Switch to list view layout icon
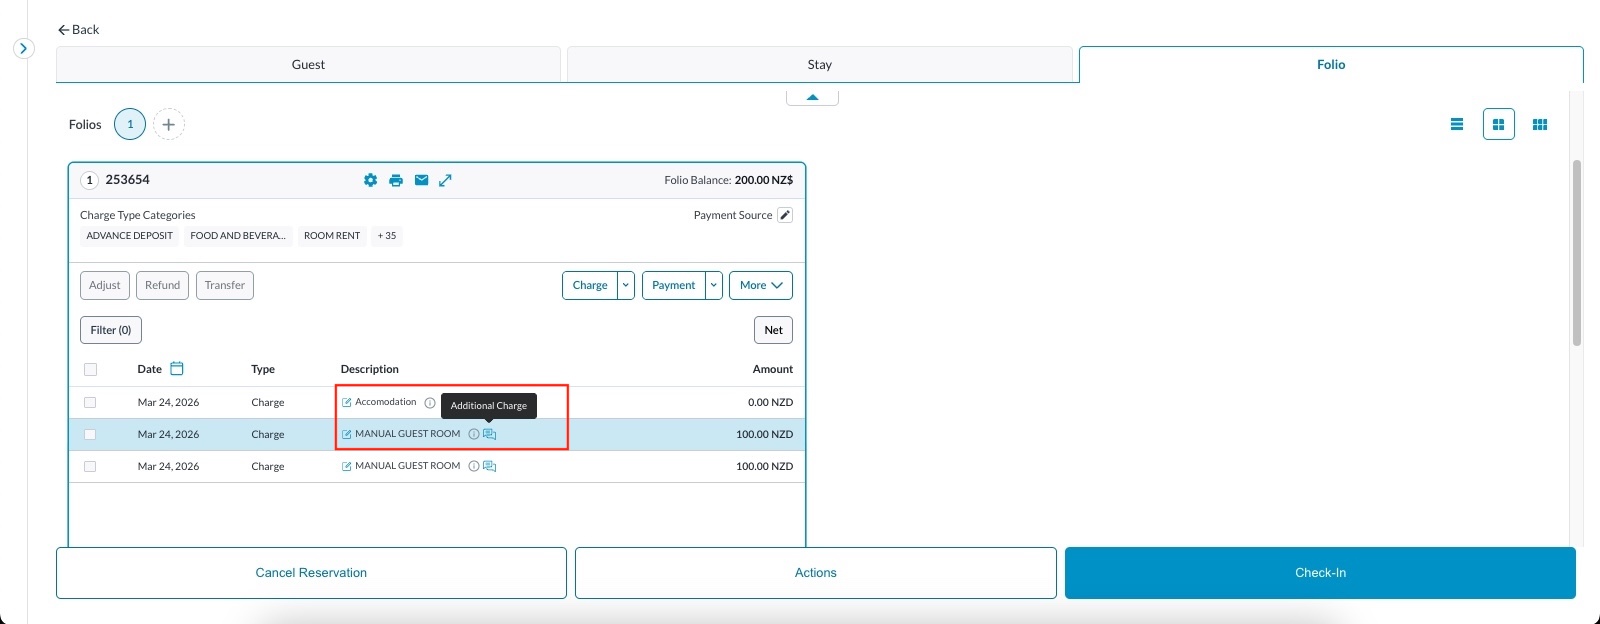This screenshot has height=624, width=1600. [1457, 125]
